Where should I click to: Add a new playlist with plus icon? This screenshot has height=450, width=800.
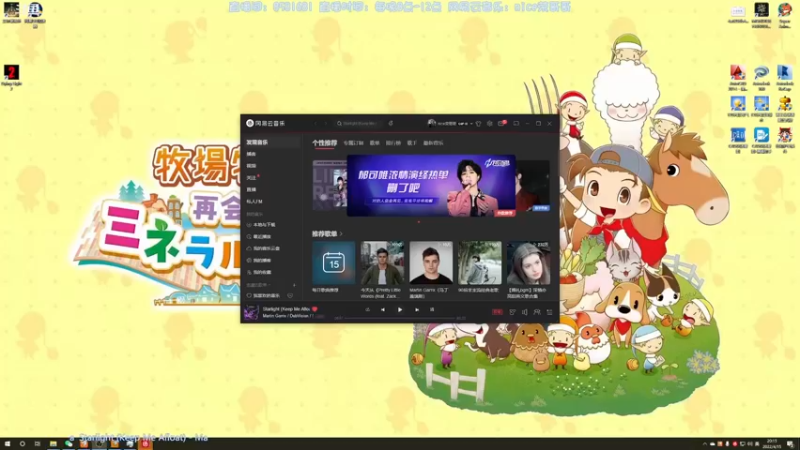point(294,285)
